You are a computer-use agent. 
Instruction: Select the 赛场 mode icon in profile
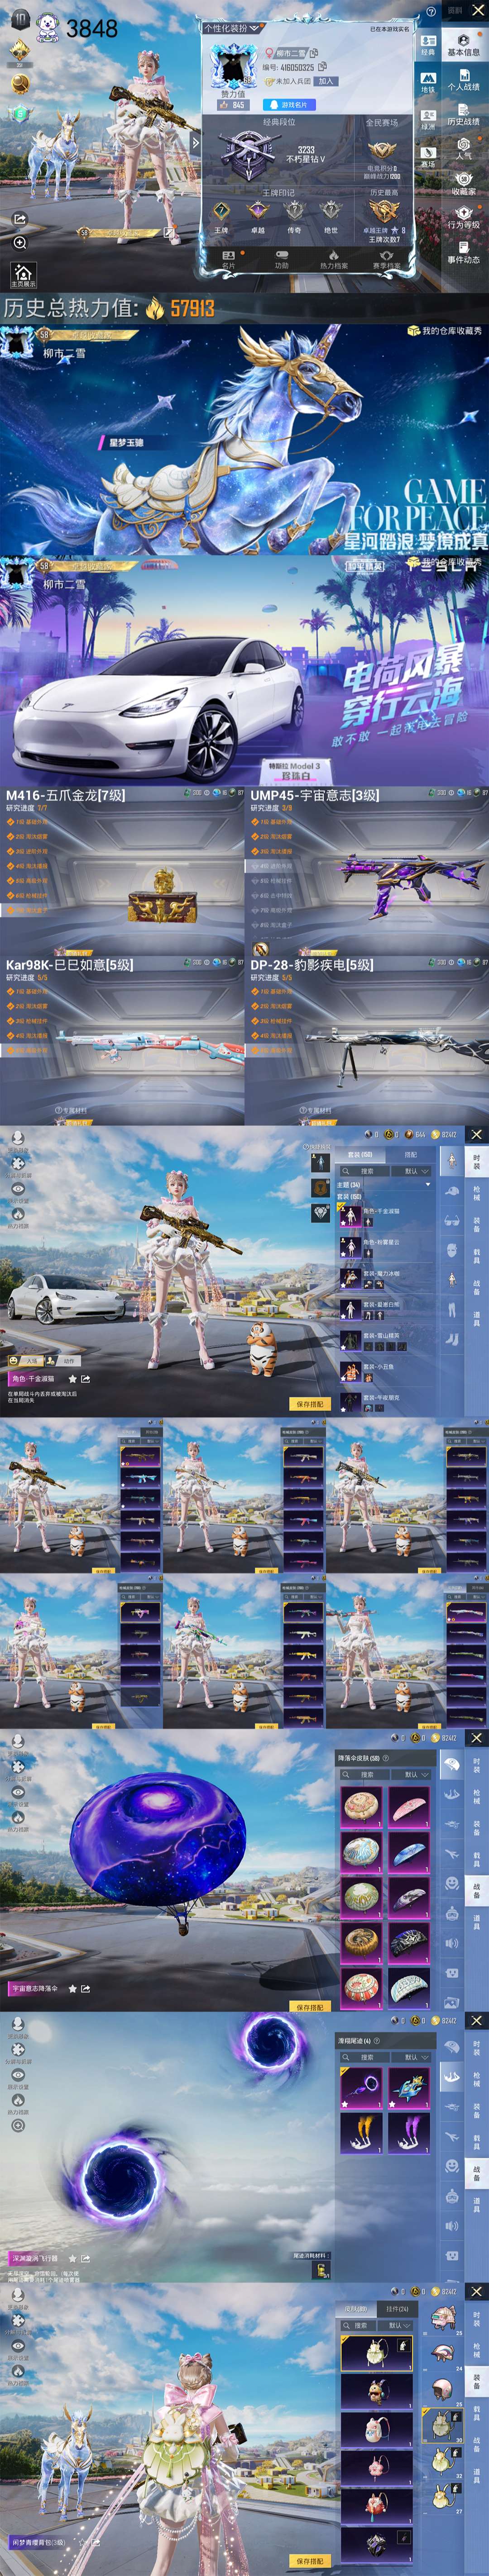point(428,157)
